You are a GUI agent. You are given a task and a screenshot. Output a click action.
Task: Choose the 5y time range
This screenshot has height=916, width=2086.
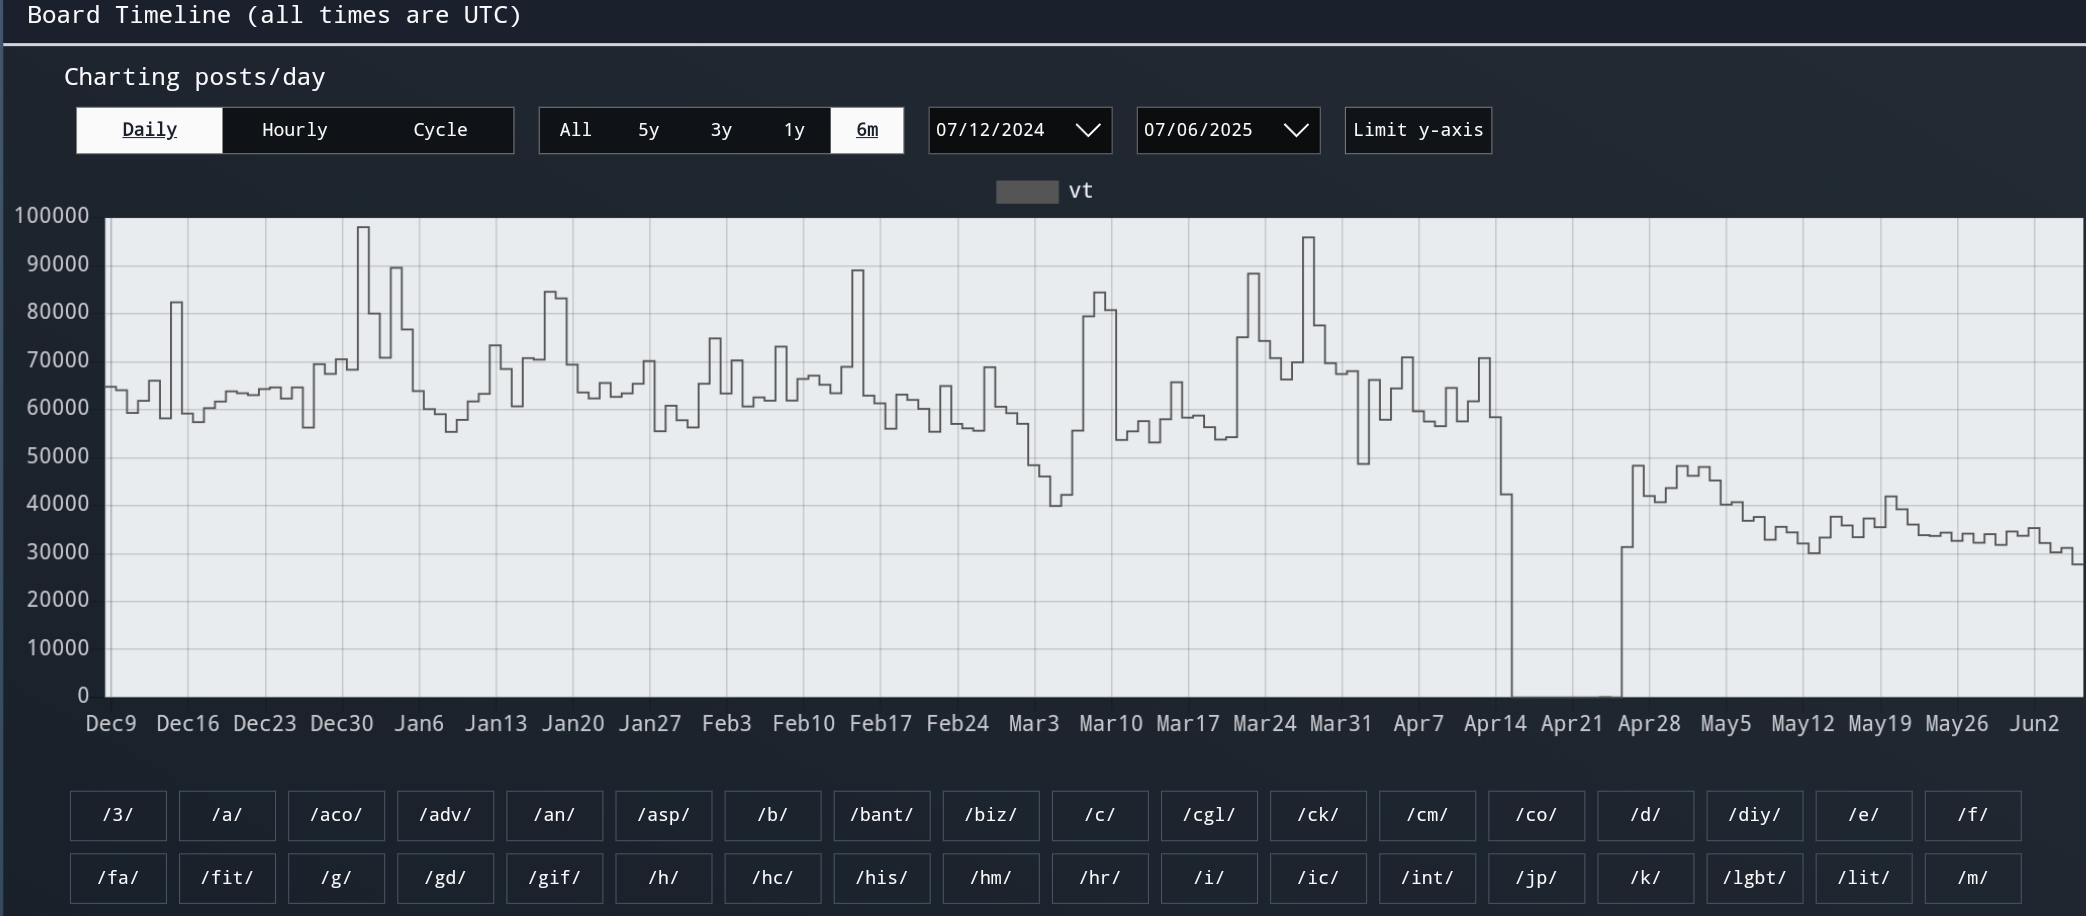click(x=648, y=130)
